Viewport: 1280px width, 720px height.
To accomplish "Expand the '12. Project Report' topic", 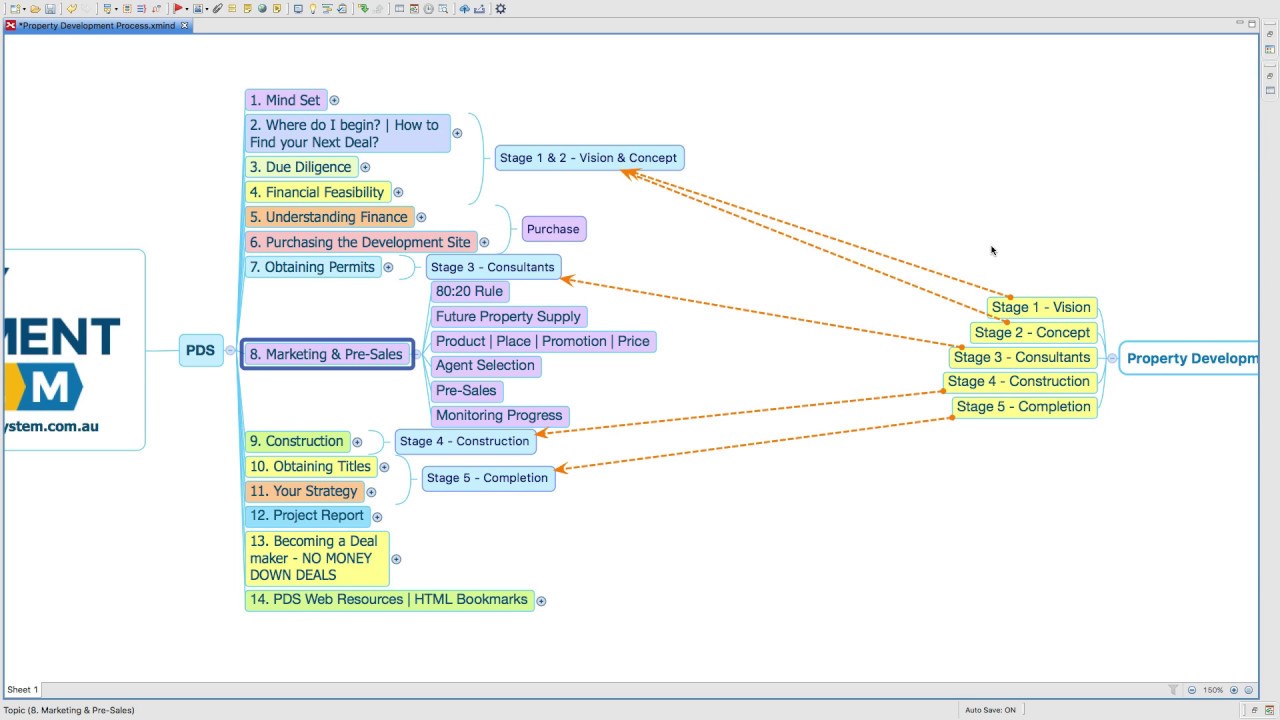I will coord(377,516).
